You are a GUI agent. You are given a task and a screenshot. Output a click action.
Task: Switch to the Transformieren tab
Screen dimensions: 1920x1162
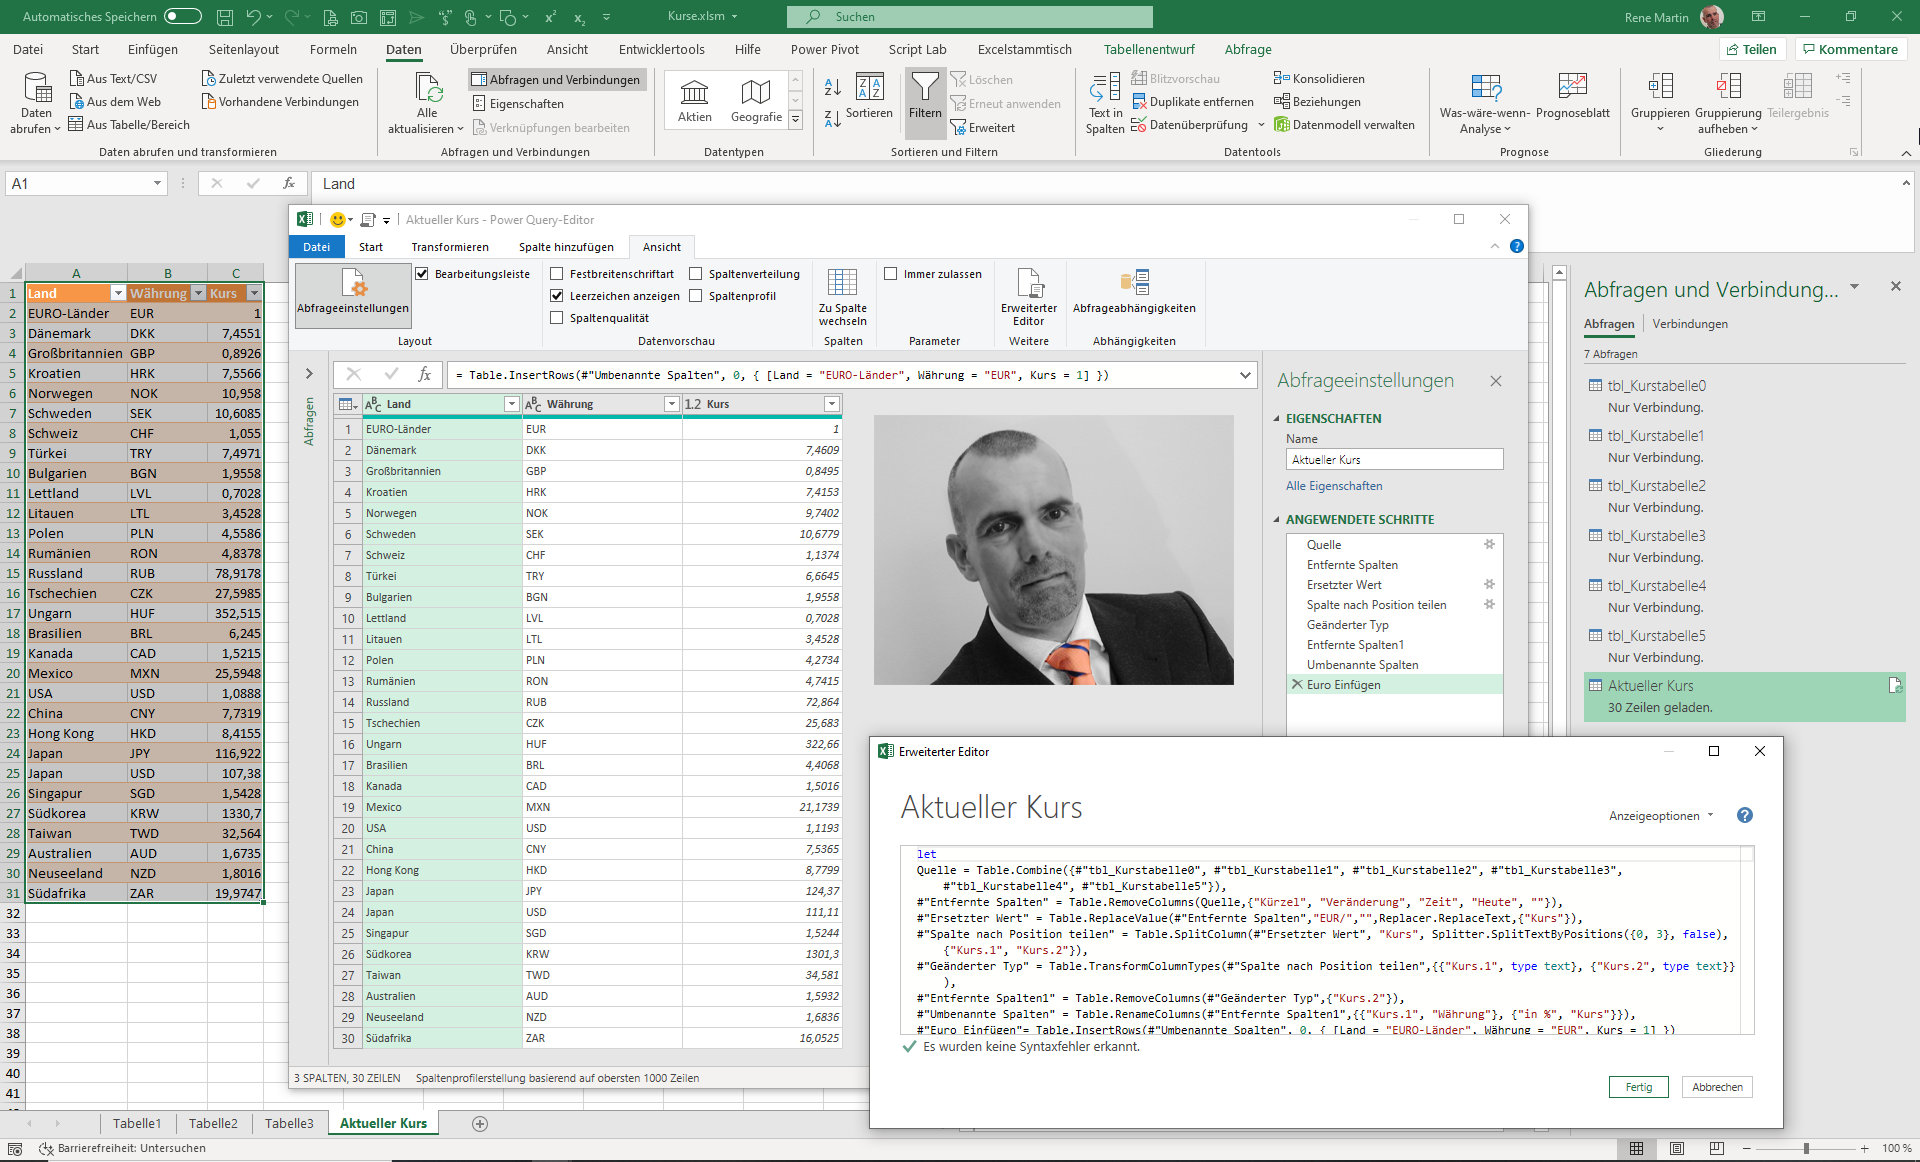451,247
